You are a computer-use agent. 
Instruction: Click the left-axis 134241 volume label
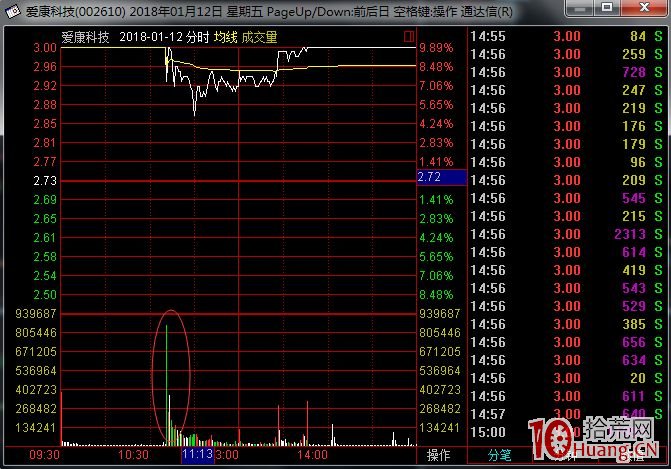[x=36, y=427]
